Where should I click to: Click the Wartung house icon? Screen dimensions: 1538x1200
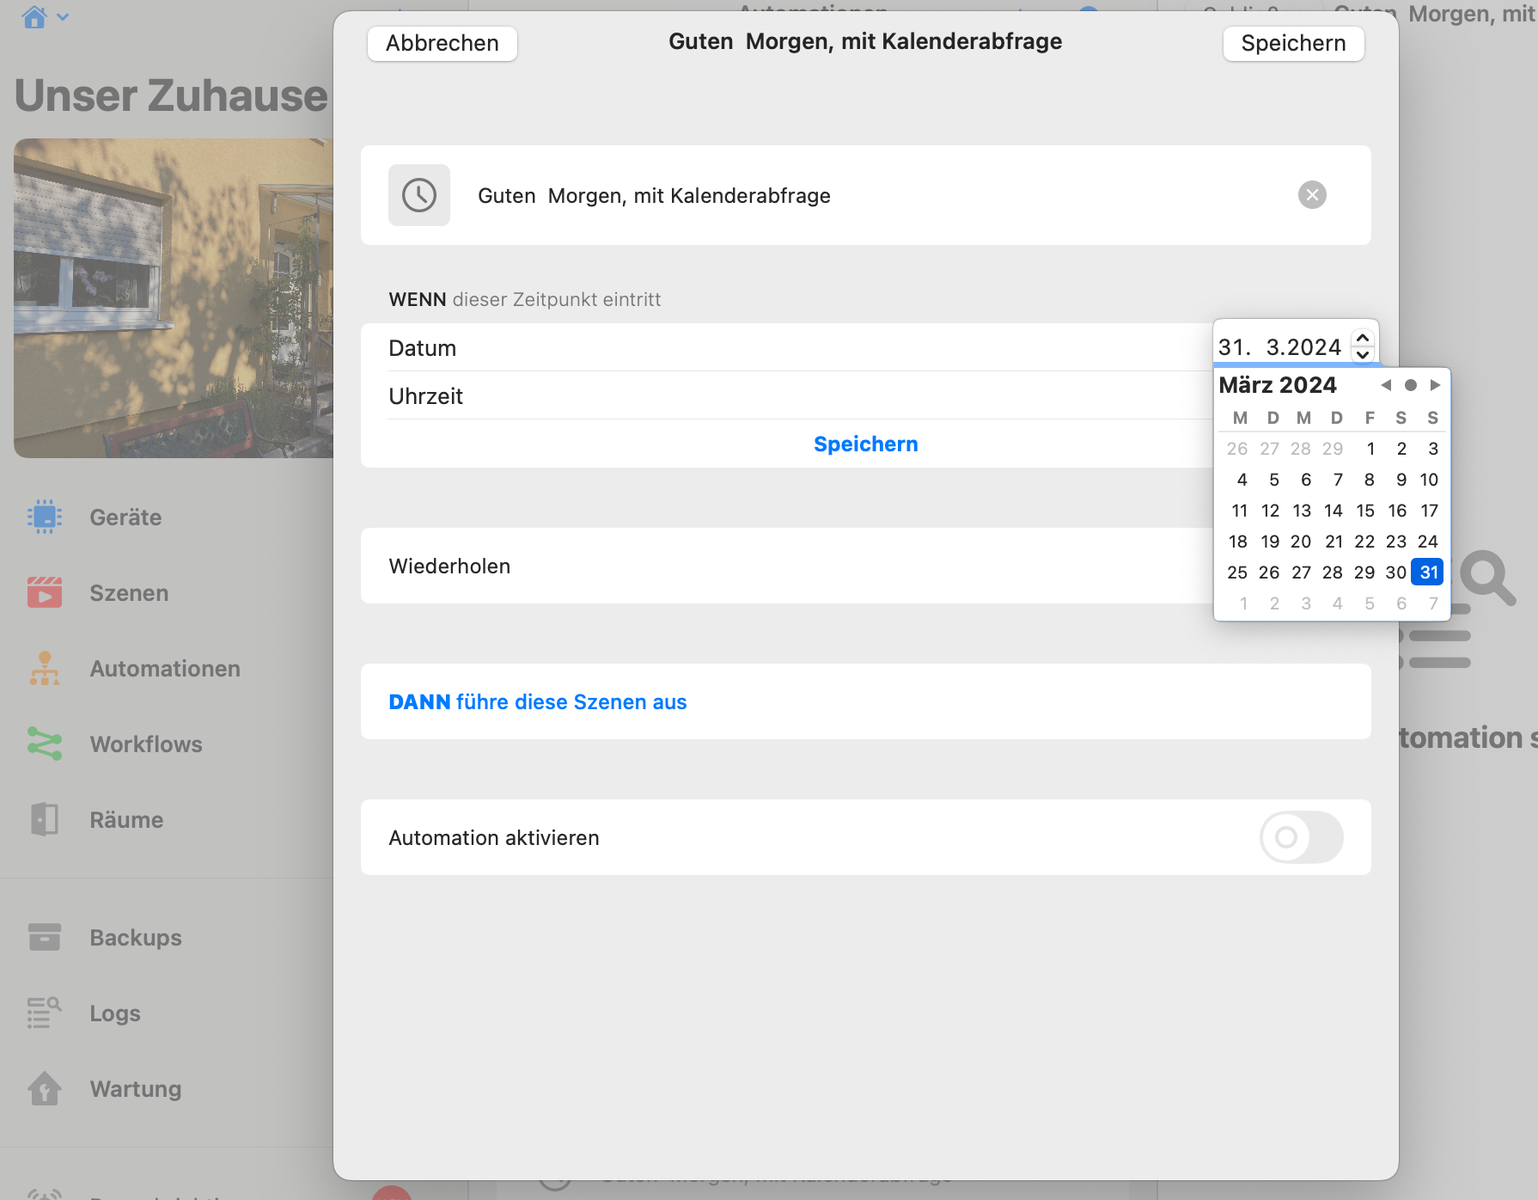pyautogui.click(x=45, y=1089)
